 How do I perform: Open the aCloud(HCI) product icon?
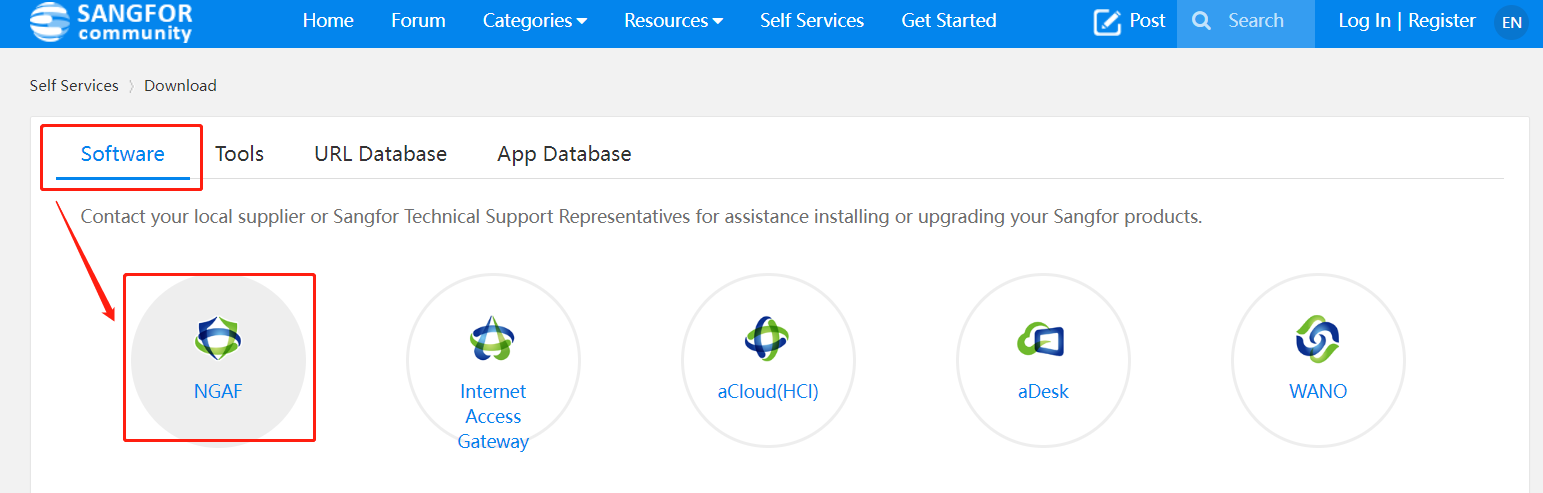[x=767, y=338]
